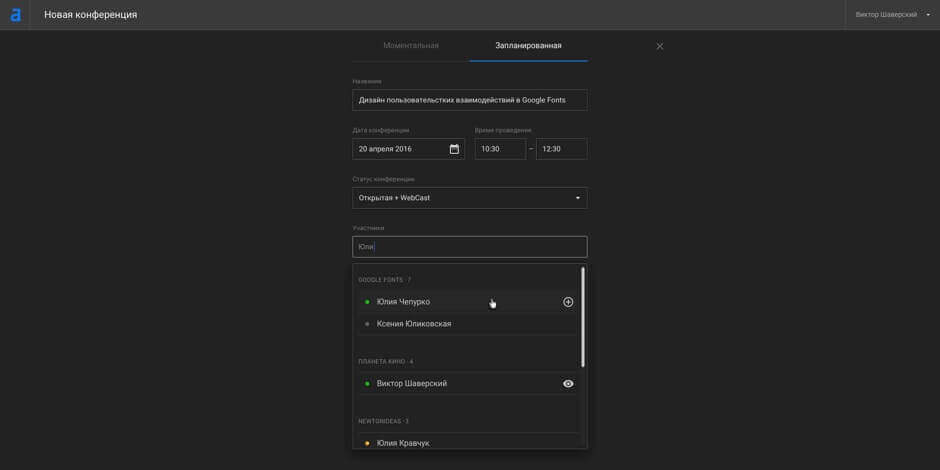940x470 pixels.
Task: Click the participants list scrollbar
Action: (x=583, y=316)
